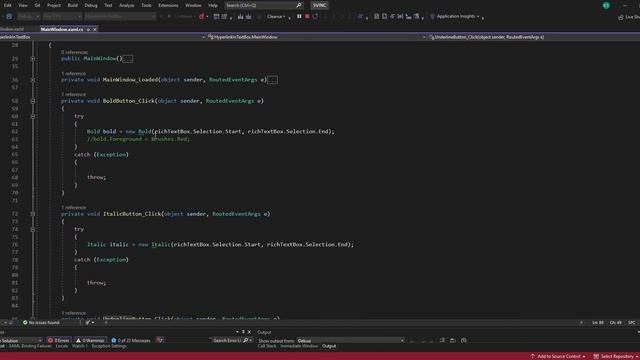Screen dimensions: 640x360
Task: Click the Search (Ctrl+Q) box
Action: 263,5
